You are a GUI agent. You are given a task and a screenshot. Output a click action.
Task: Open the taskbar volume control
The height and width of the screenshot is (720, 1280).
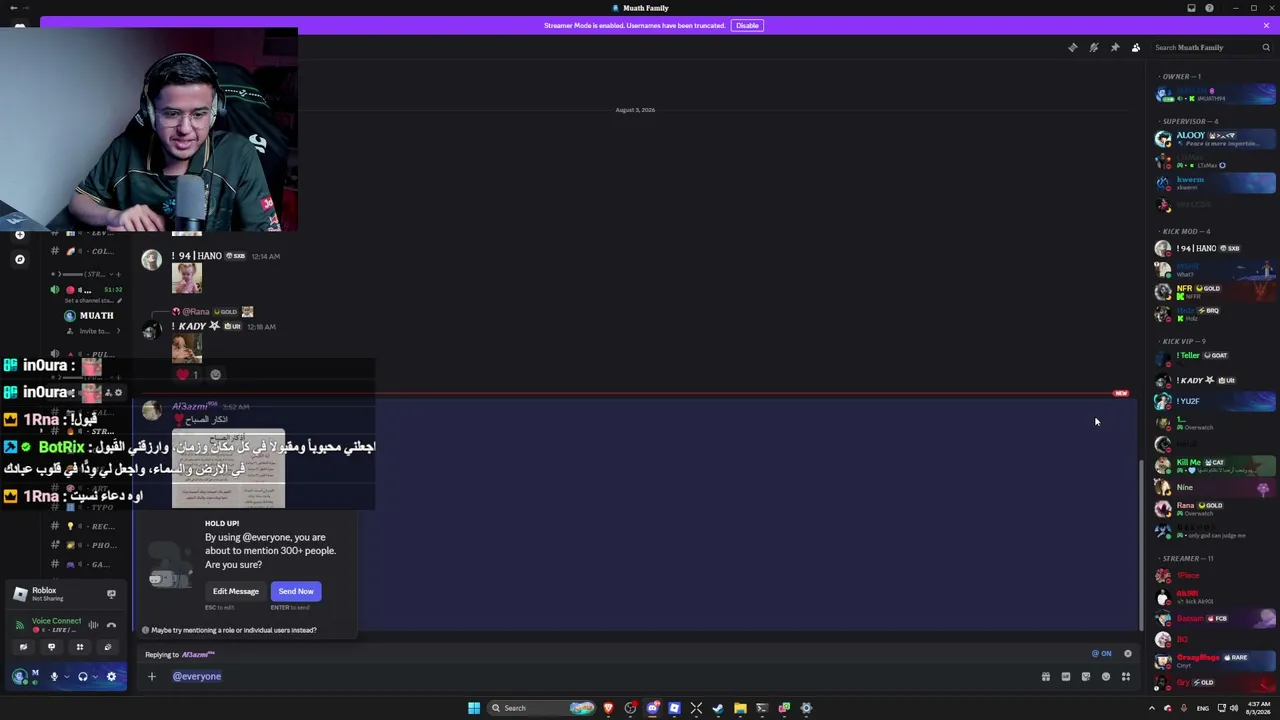tap(1235, 708)
